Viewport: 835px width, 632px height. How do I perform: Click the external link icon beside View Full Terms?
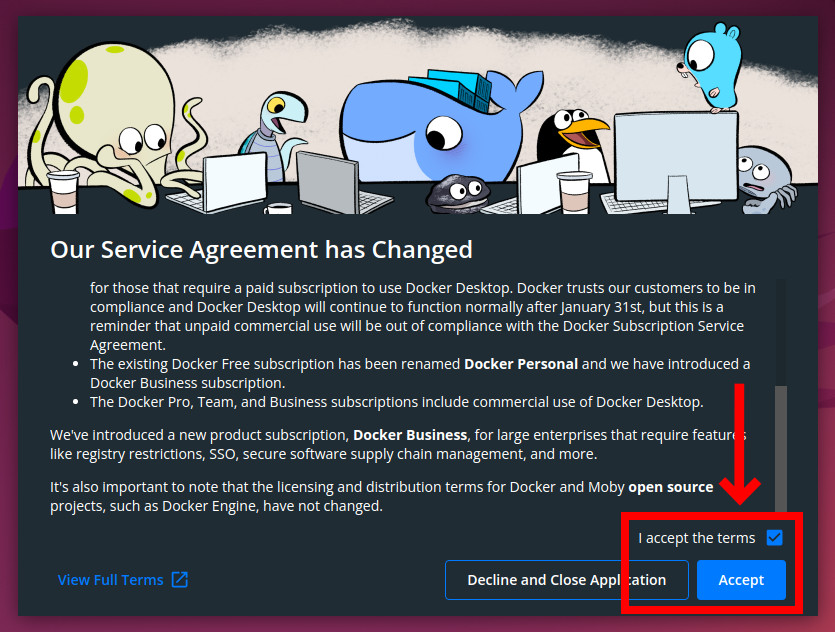[180, 579]
